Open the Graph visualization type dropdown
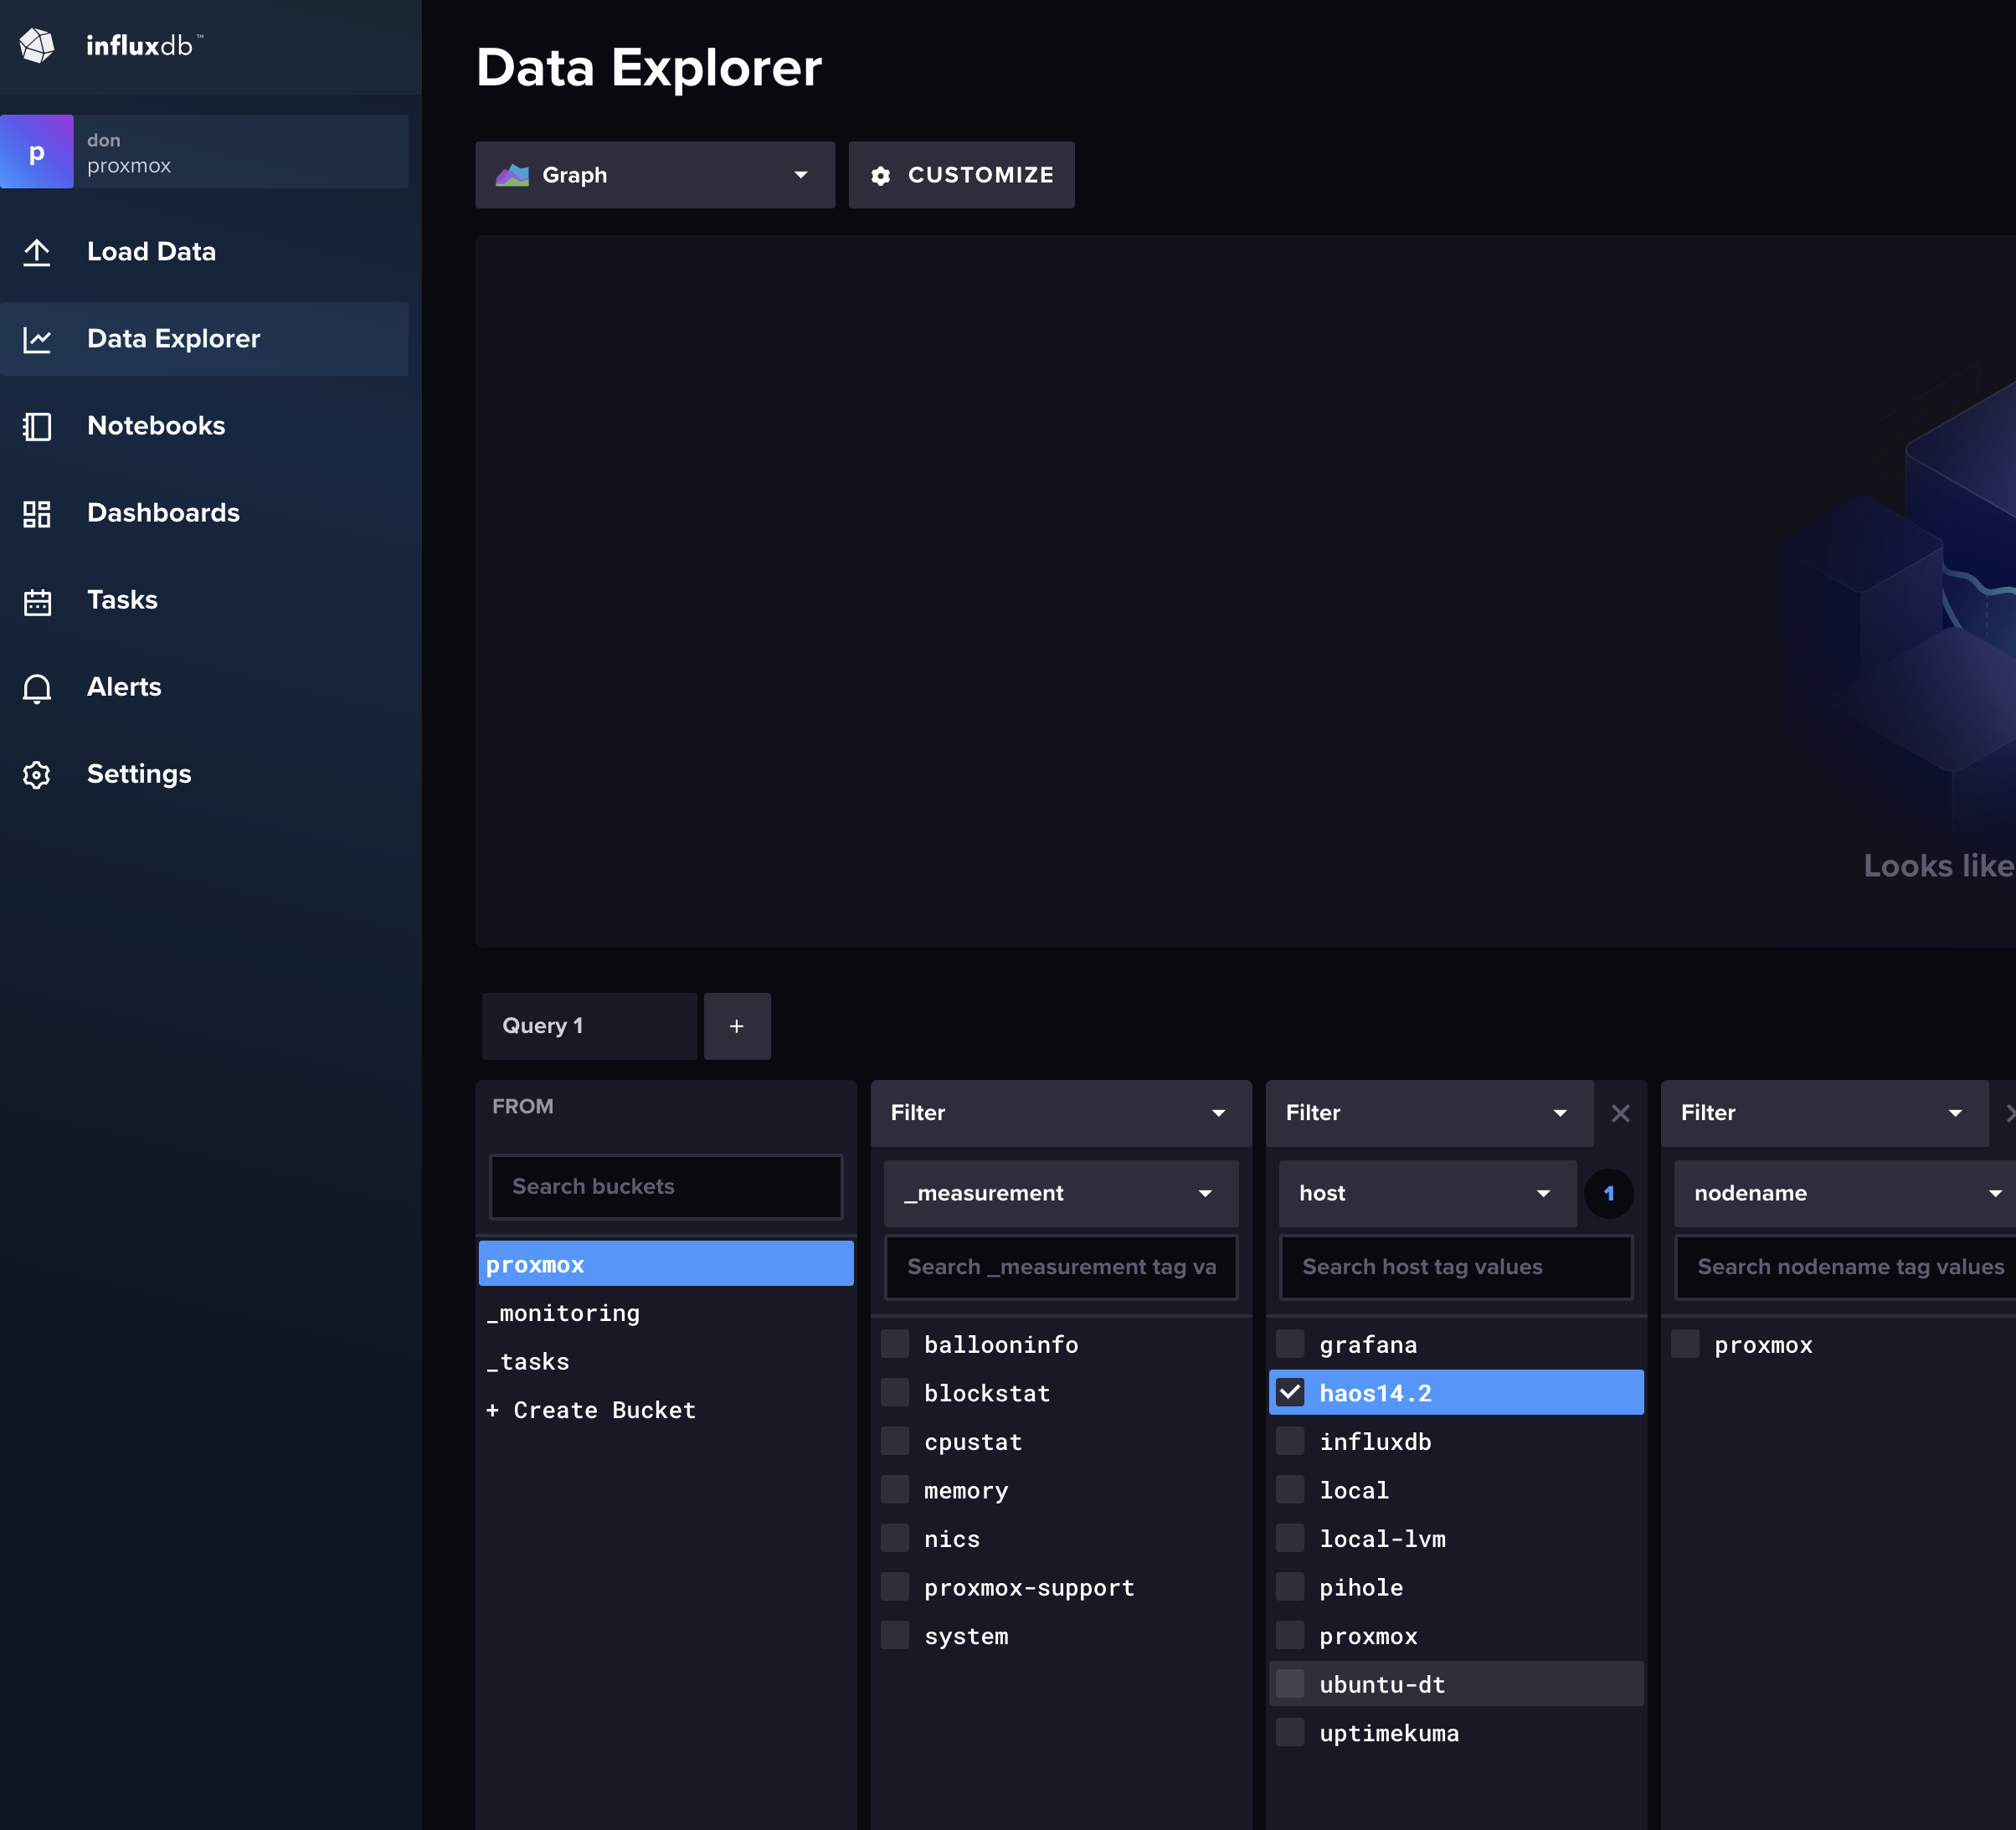Screen dimensions: 2016x1830 [x=655, y=175]
